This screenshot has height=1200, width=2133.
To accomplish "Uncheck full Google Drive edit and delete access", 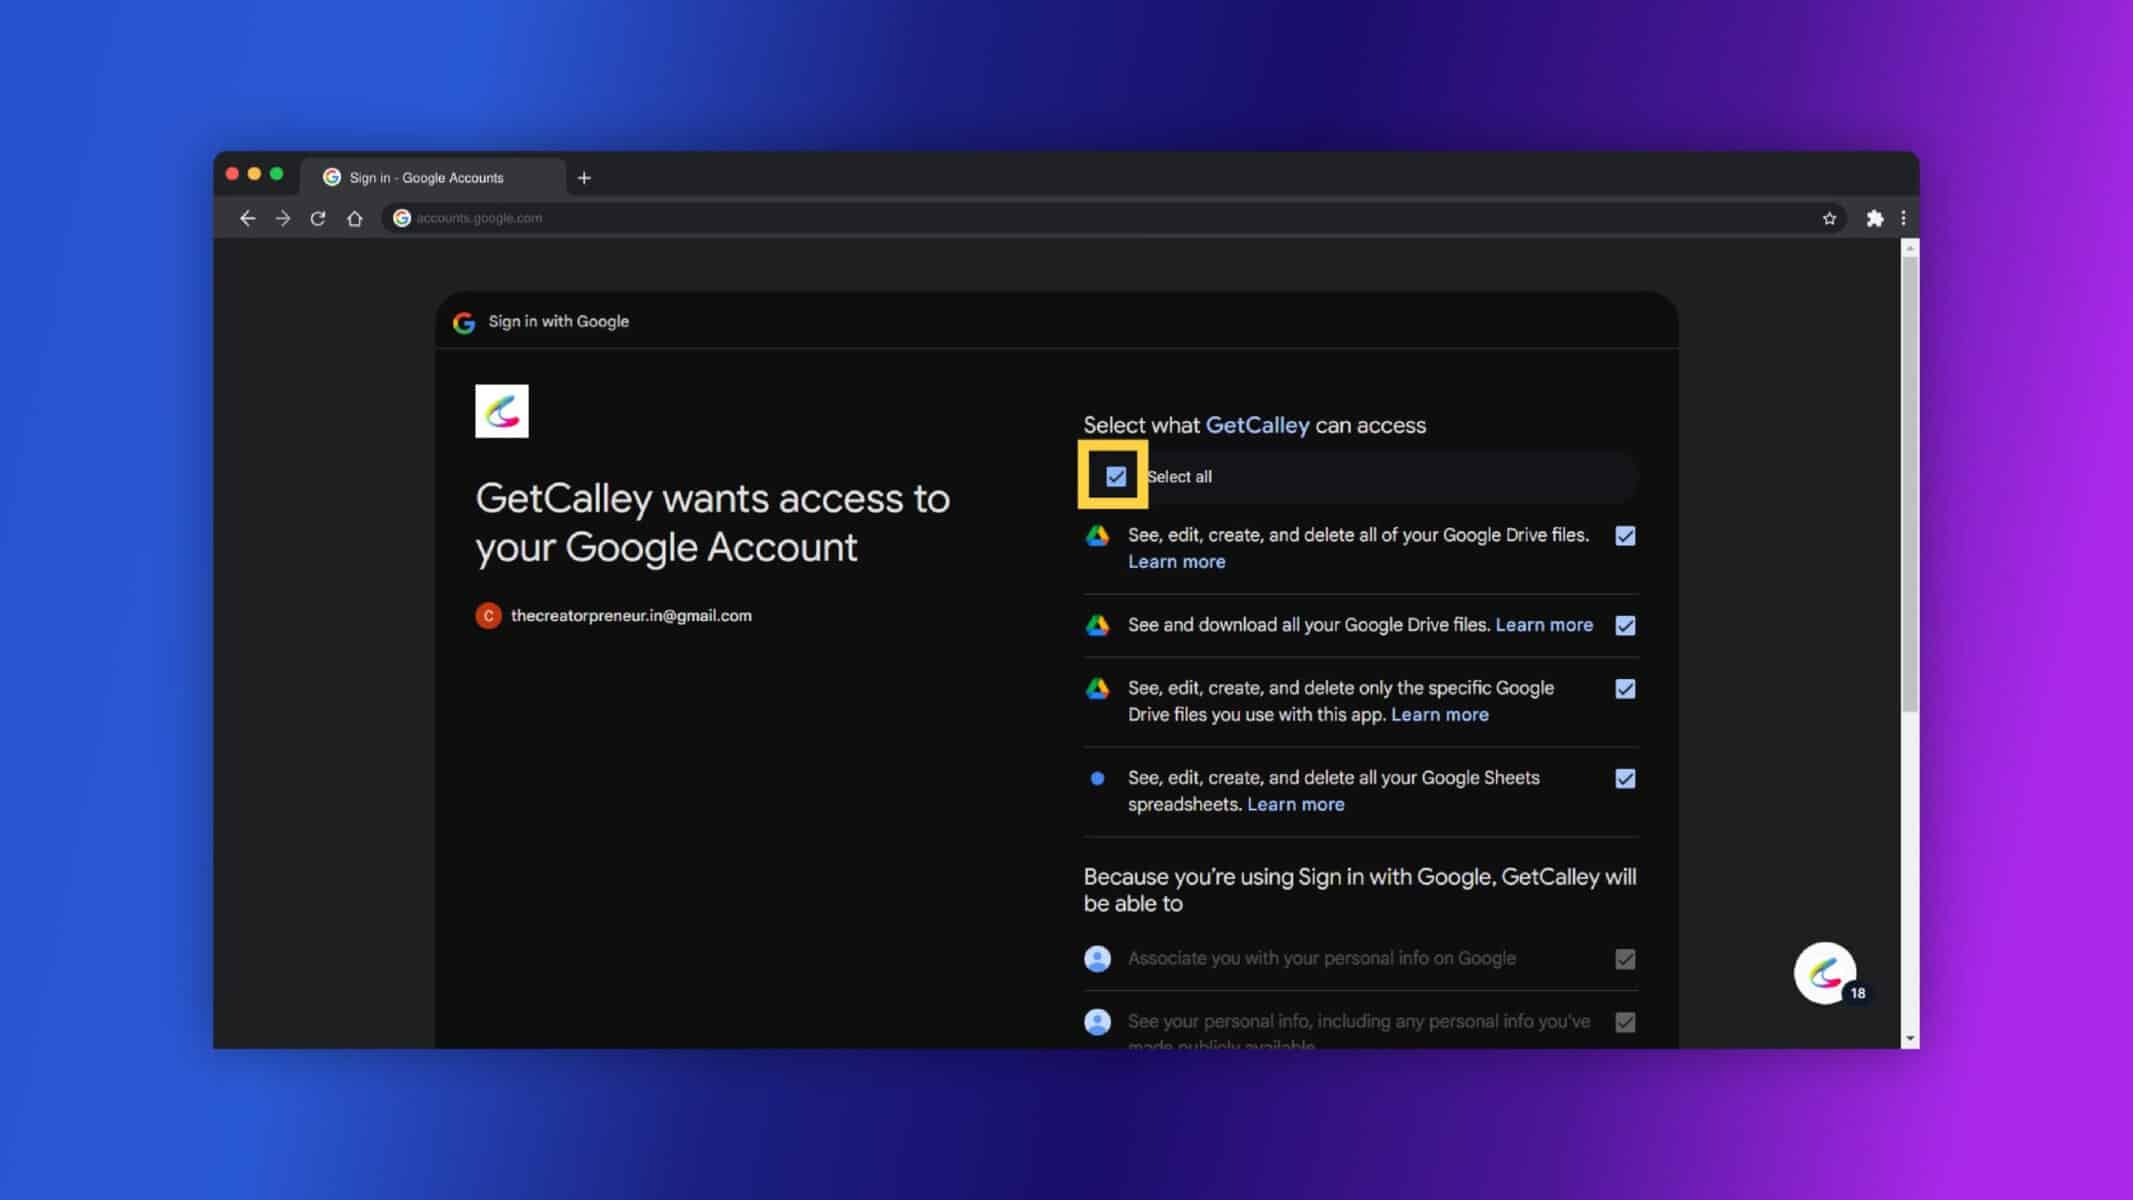I will pyautogui.click(x=1625, y=536).
